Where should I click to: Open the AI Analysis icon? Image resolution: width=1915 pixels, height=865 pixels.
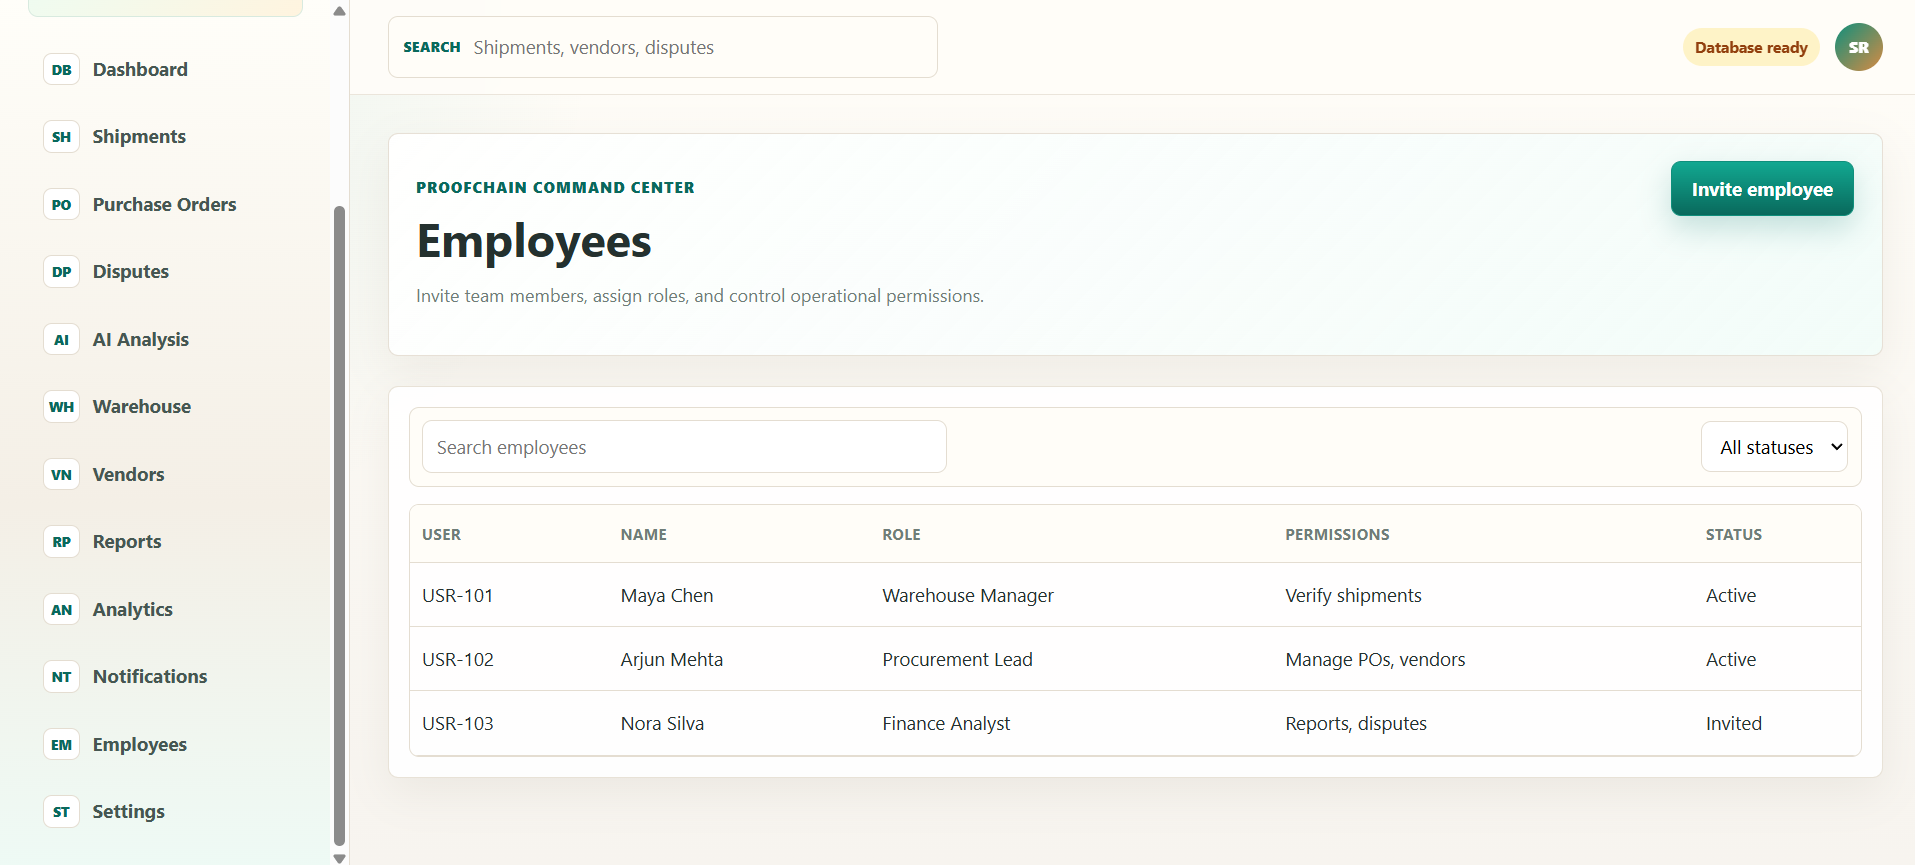coord(62,340)
